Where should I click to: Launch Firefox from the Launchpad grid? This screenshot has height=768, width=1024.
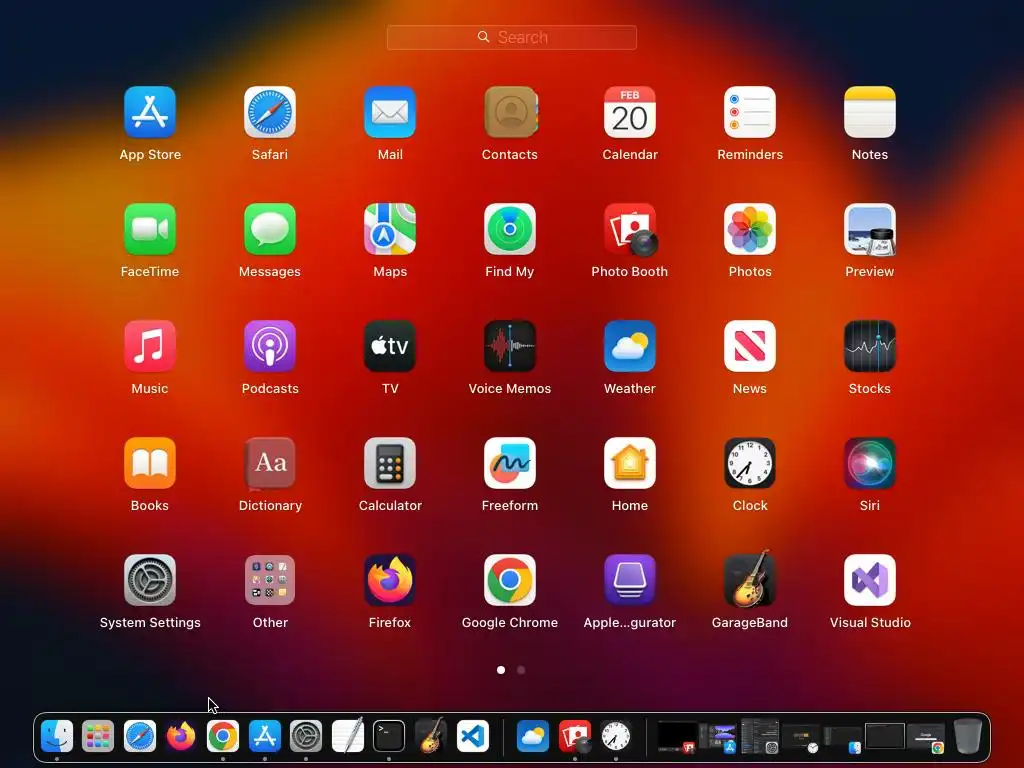(390, 580)
